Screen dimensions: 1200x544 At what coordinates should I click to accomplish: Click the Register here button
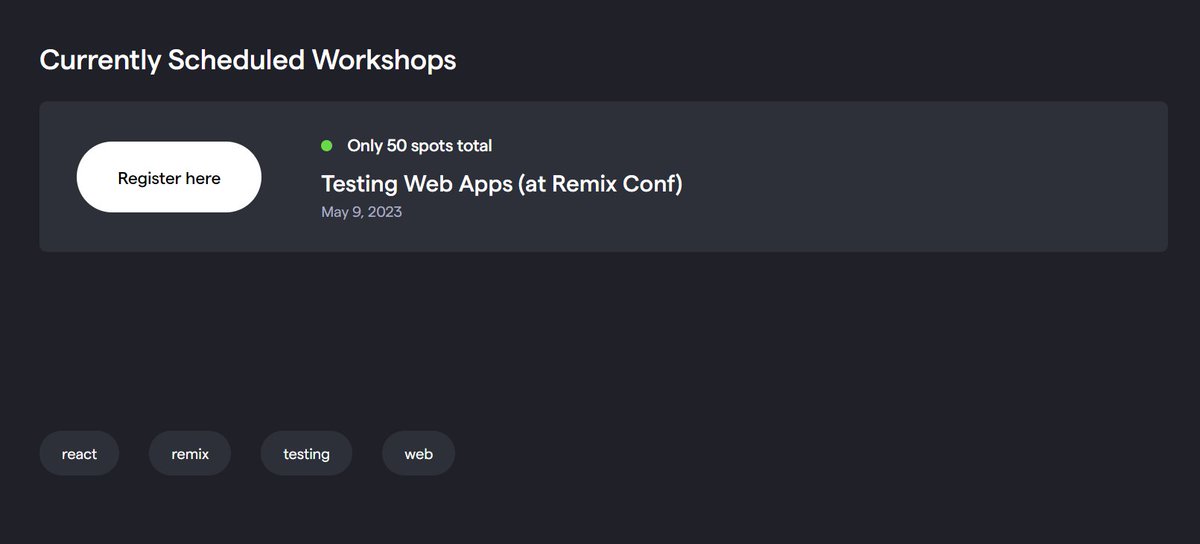[169, 177]
